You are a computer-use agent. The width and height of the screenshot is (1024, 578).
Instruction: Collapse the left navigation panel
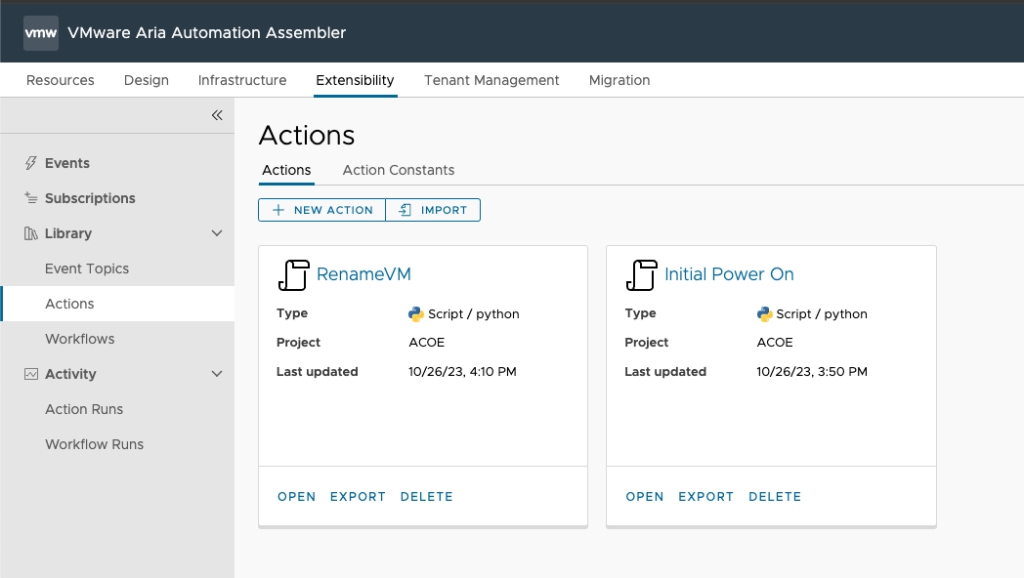coord(217,115)
